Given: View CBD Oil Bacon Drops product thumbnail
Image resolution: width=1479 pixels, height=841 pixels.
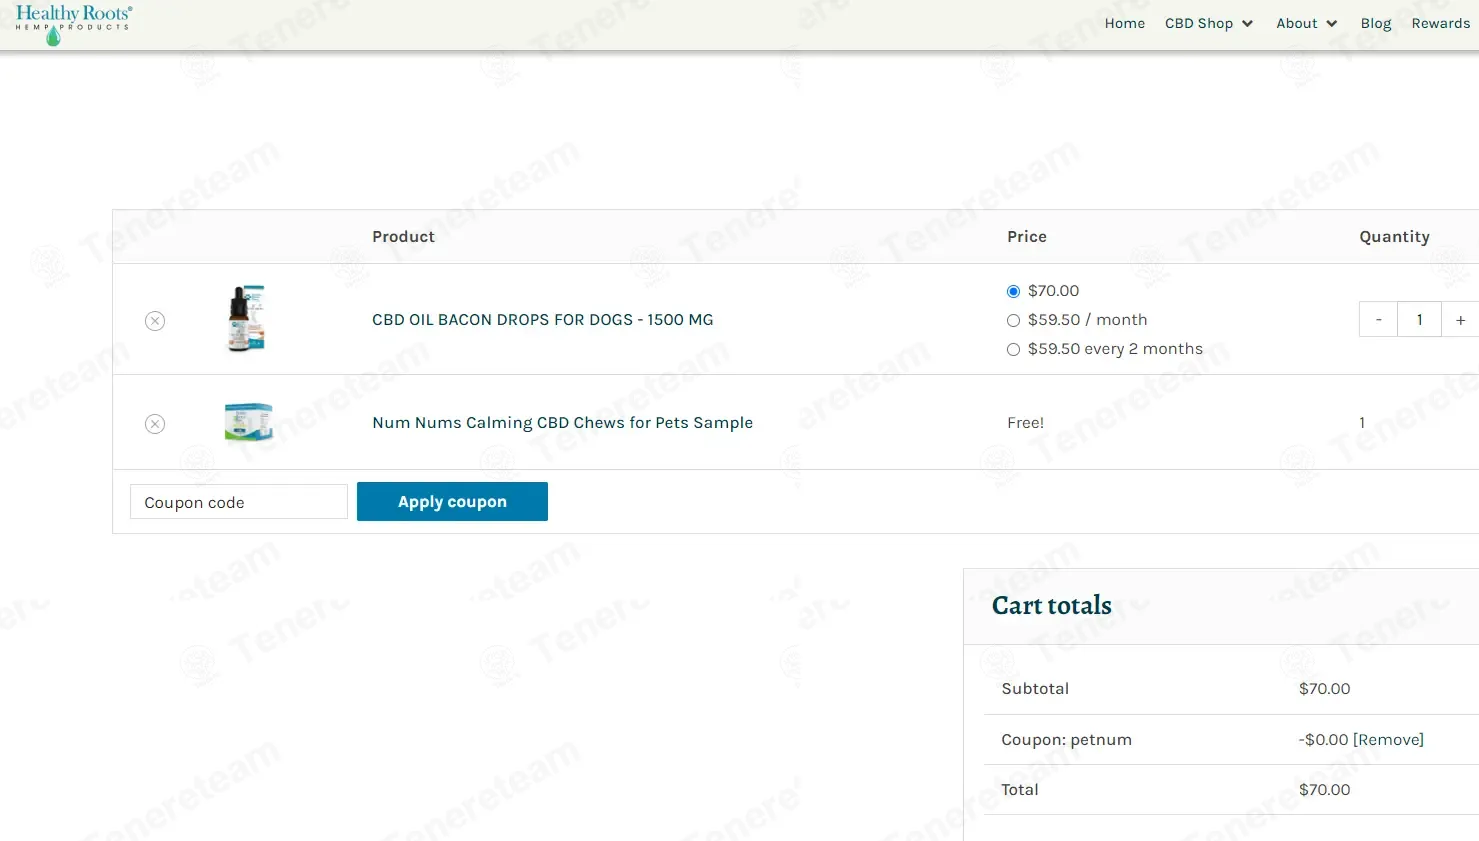Looking at the screenshot, I should point(247,319).
